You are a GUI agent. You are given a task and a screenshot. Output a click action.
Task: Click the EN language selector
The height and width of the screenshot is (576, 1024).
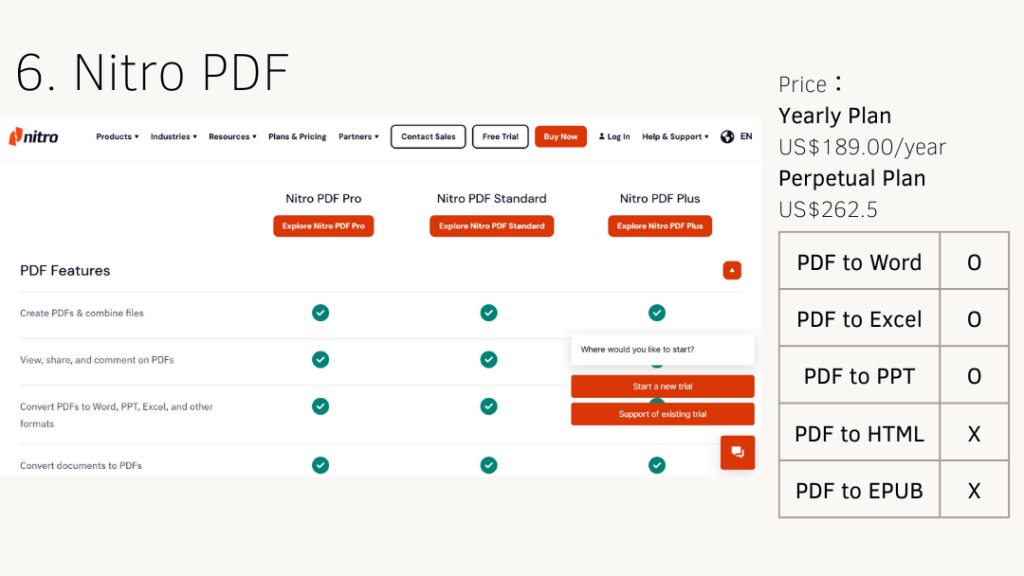746,136
